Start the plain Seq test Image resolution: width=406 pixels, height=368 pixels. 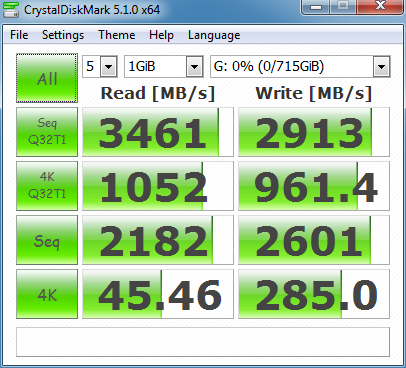[47, 240]
